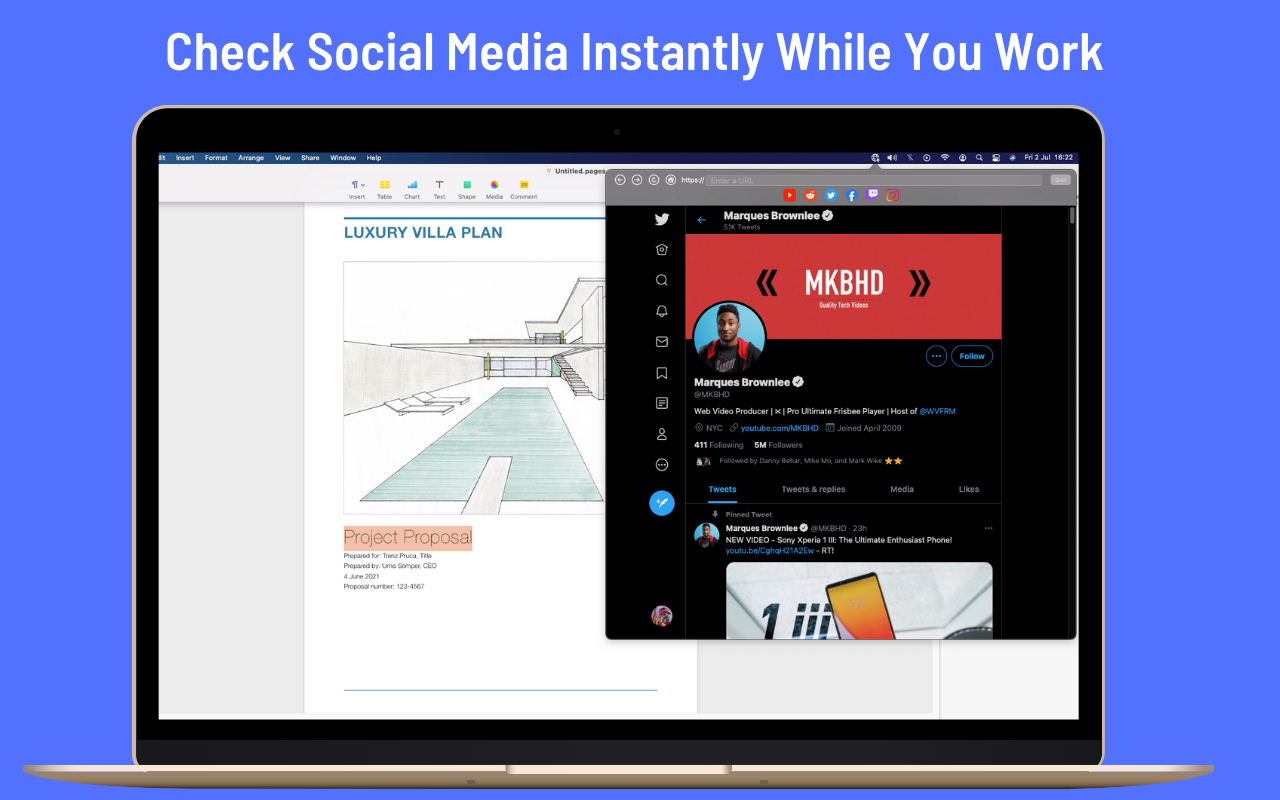
Task: Go forward with popup browser forward arrow
Action: 637,180
